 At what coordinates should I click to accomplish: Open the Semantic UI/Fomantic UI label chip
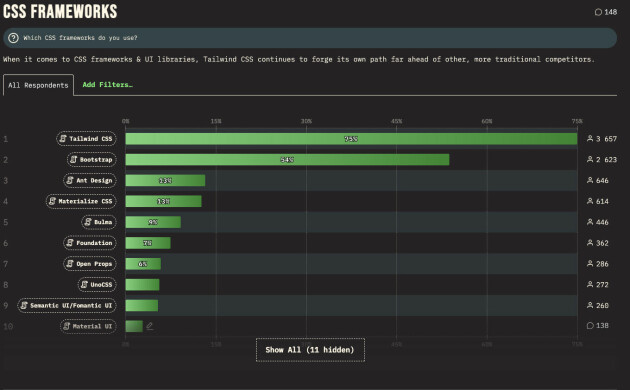67,306
